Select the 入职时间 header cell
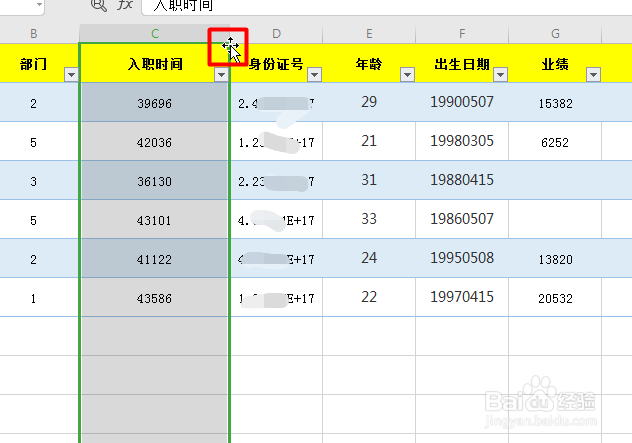The height and width of the screenshot is (443, 632). point(155,63)
